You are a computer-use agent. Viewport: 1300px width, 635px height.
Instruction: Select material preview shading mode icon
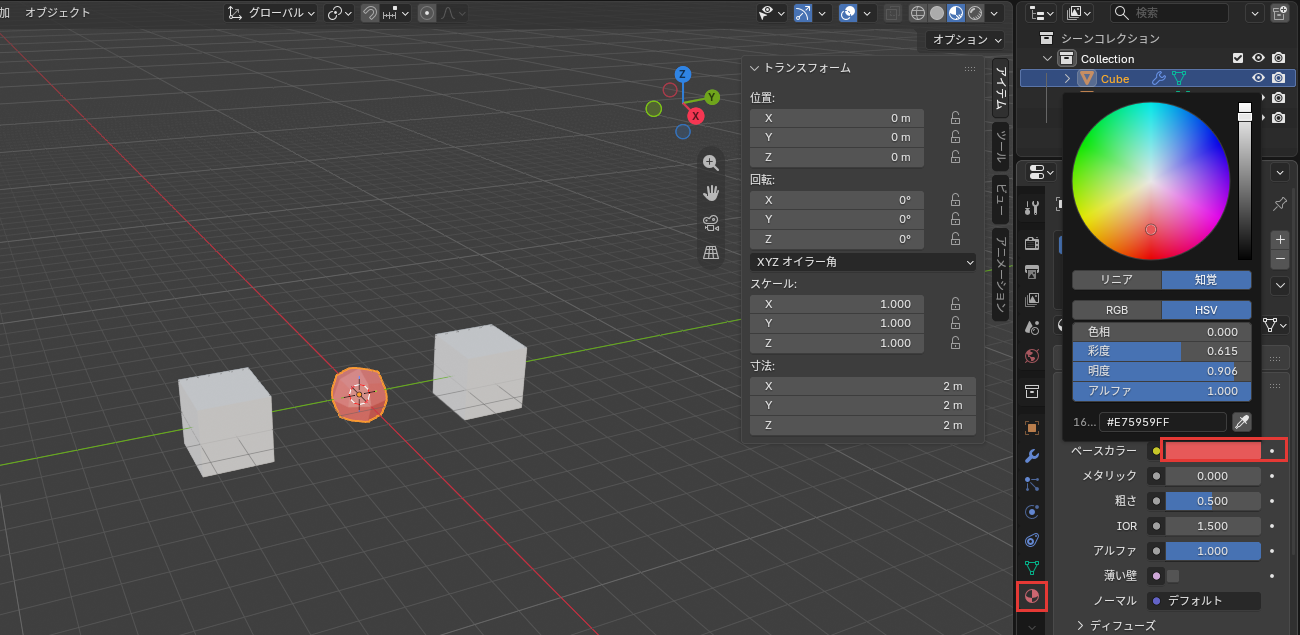(x=956, y=13)
